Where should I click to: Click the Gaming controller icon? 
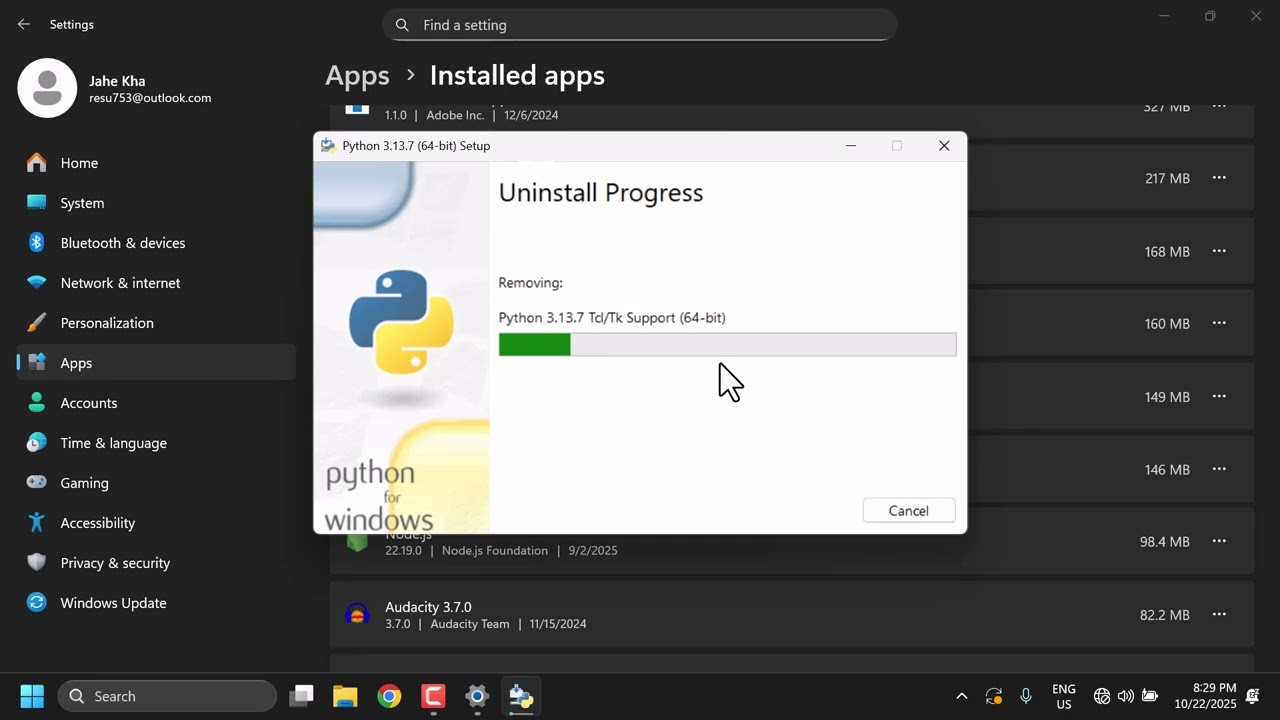37,482
